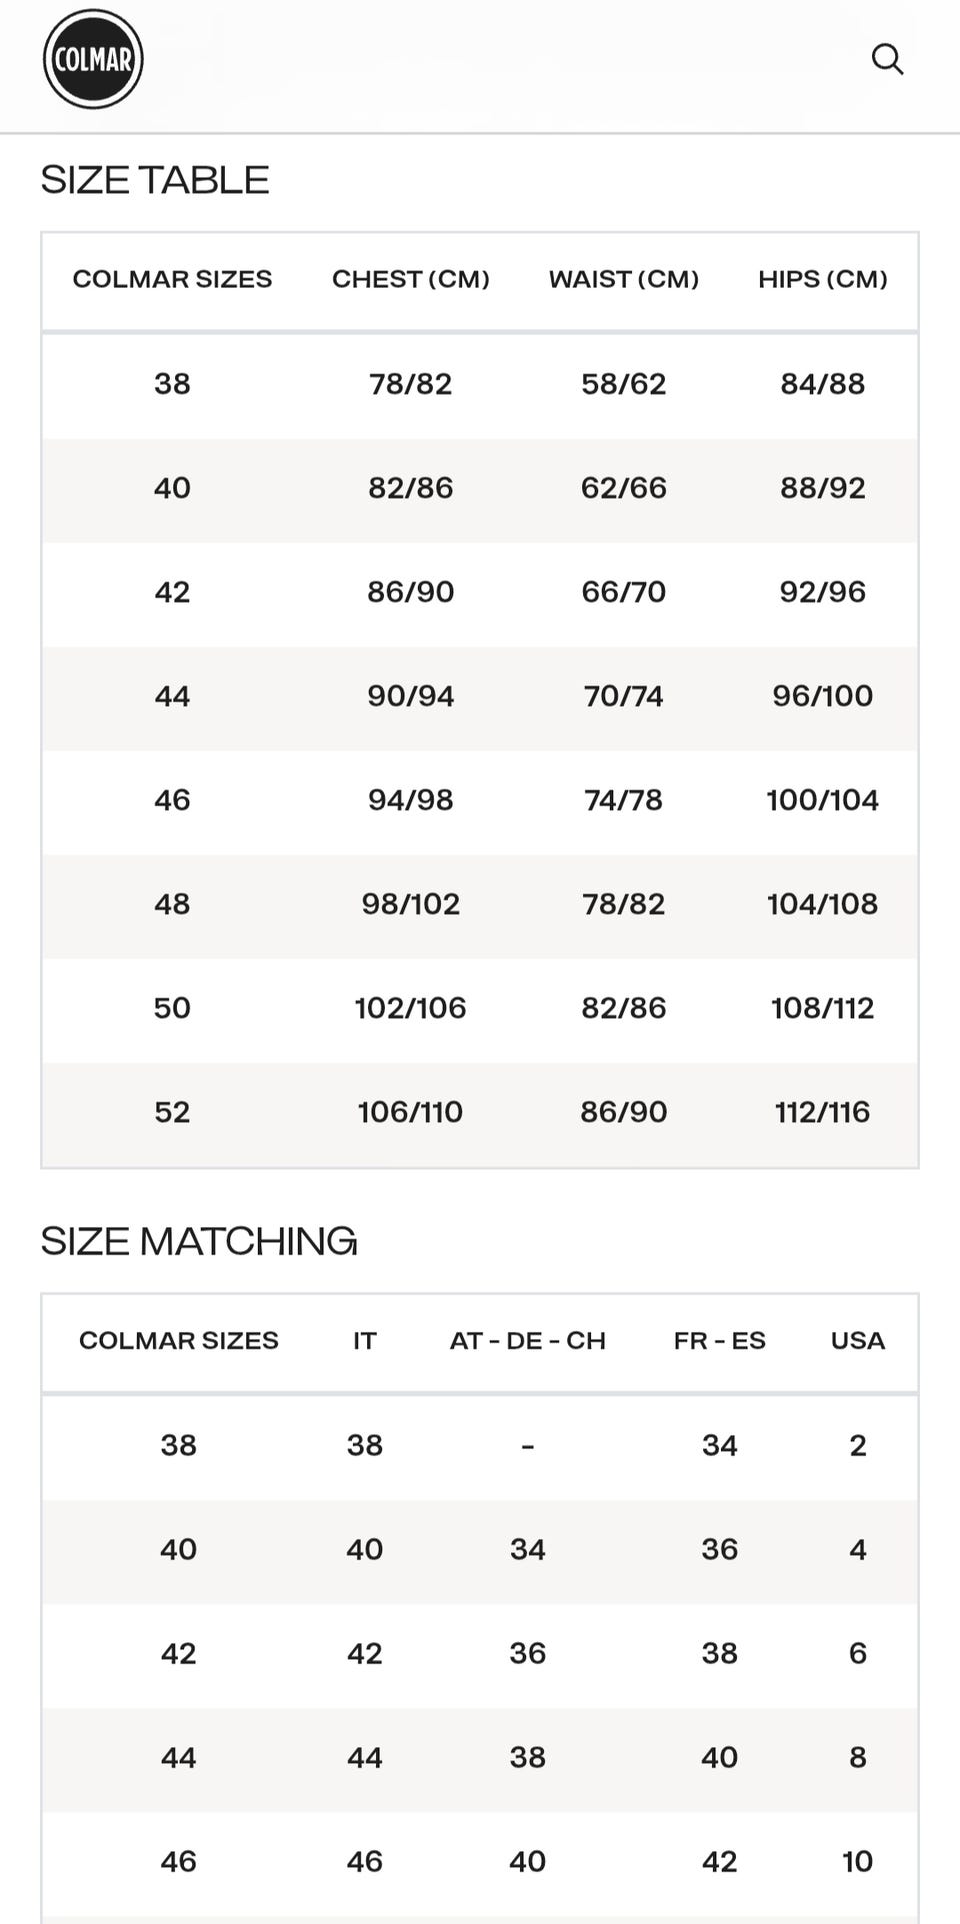Select USA size 10 value
The width and height of the screenshot is (960, 1924).
click(858, 1861)
